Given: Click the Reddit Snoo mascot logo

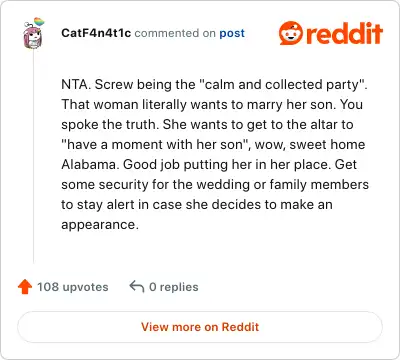Looking at the screenshot, I should click(x=291, y=33).
